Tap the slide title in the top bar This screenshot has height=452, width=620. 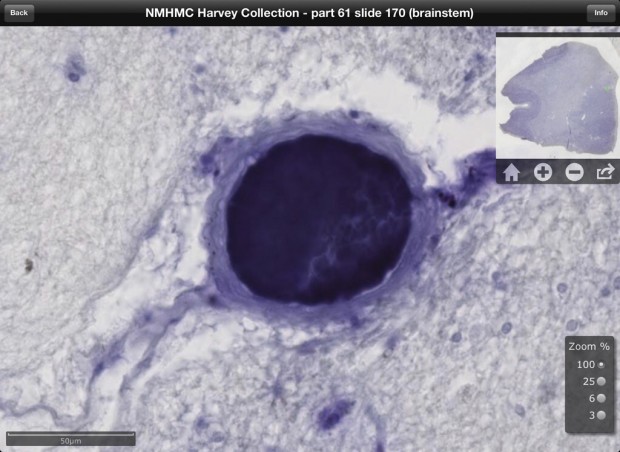(x=309, y=13)
